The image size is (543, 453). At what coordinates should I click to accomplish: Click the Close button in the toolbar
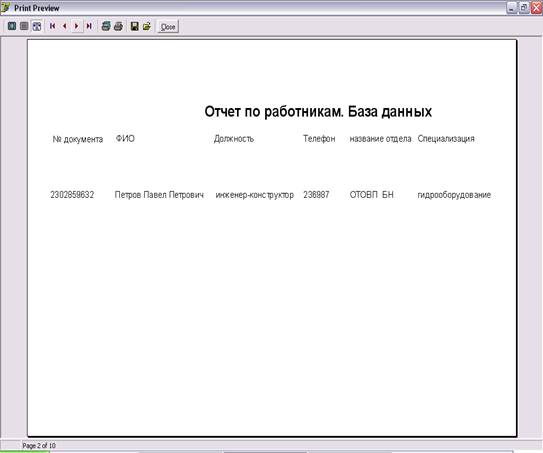click(x=168, y=27)
